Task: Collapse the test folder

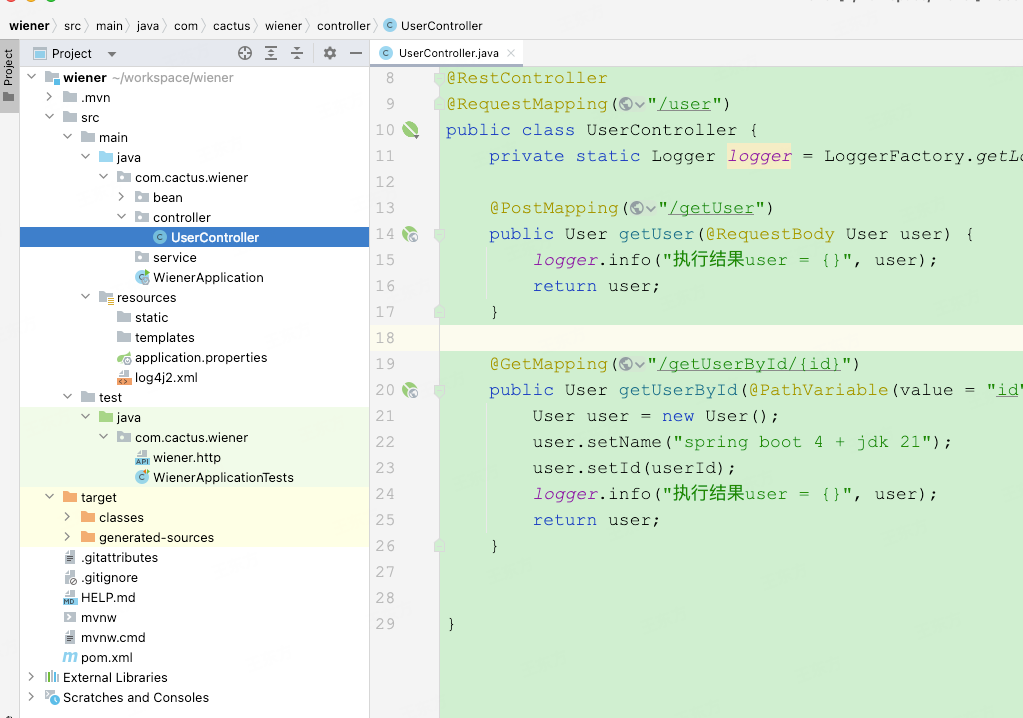Action: pos(68,396)
